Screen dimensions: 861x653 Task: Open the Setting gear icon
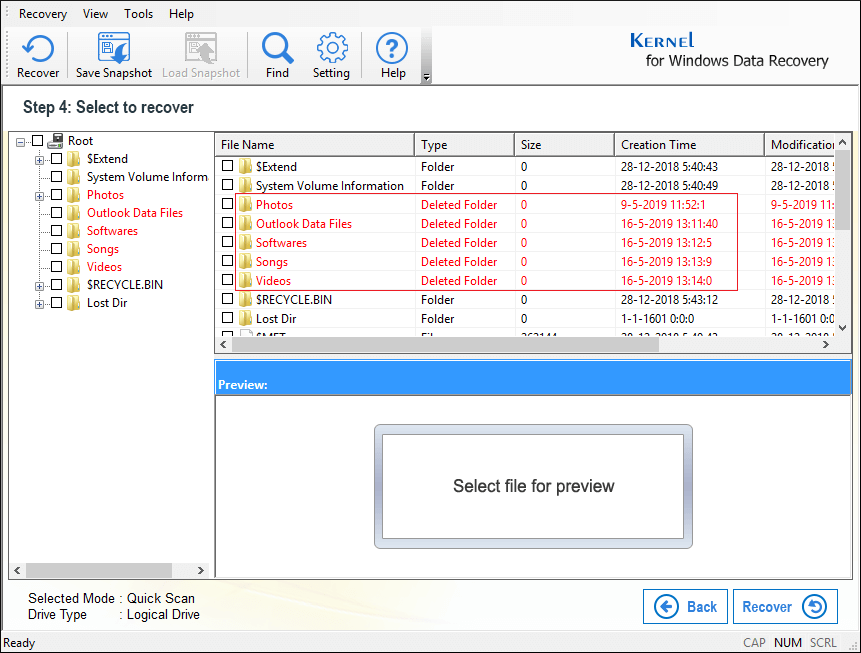pyautogui.click(x=331, y=48)
